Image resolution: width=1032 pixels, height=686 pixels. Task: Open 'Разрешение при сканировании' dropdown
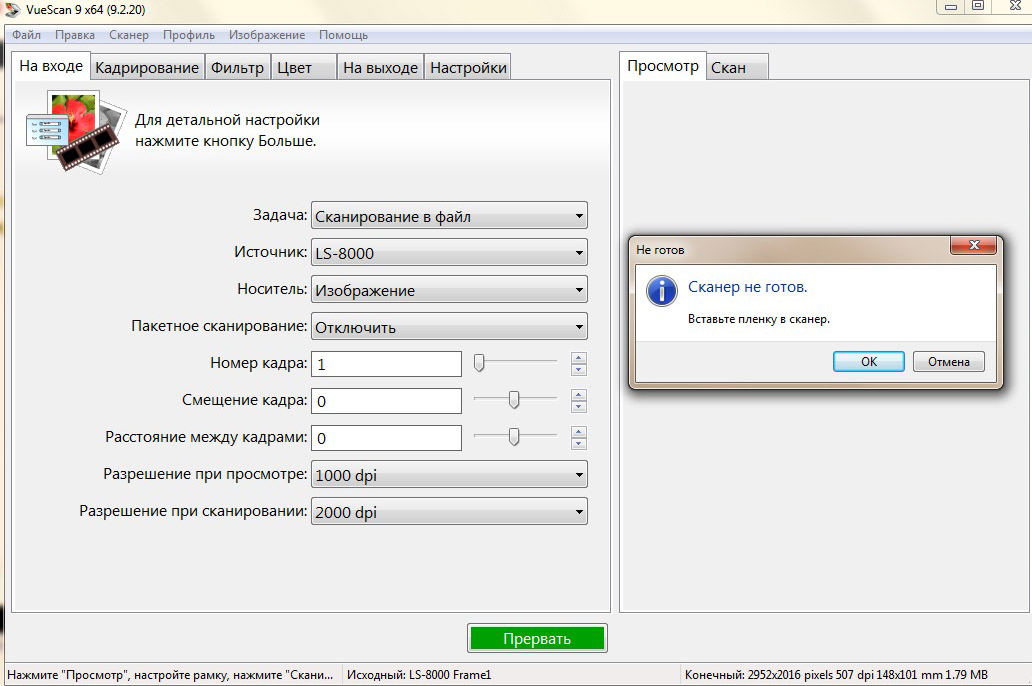449,512
